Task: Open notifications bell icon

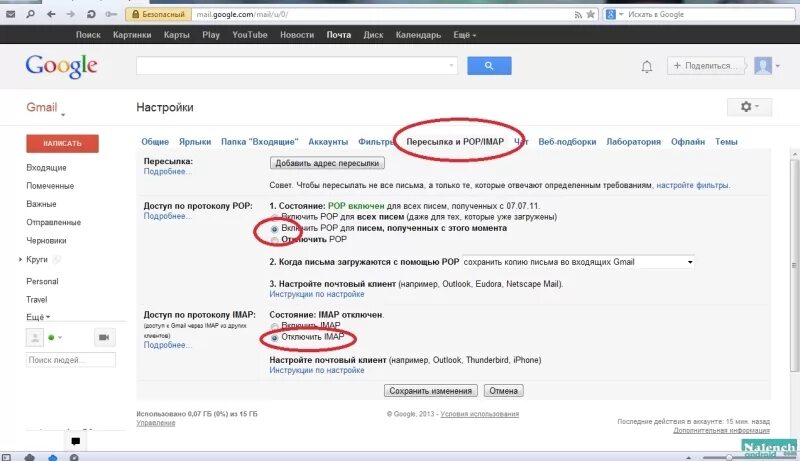Action: [646, 66]
